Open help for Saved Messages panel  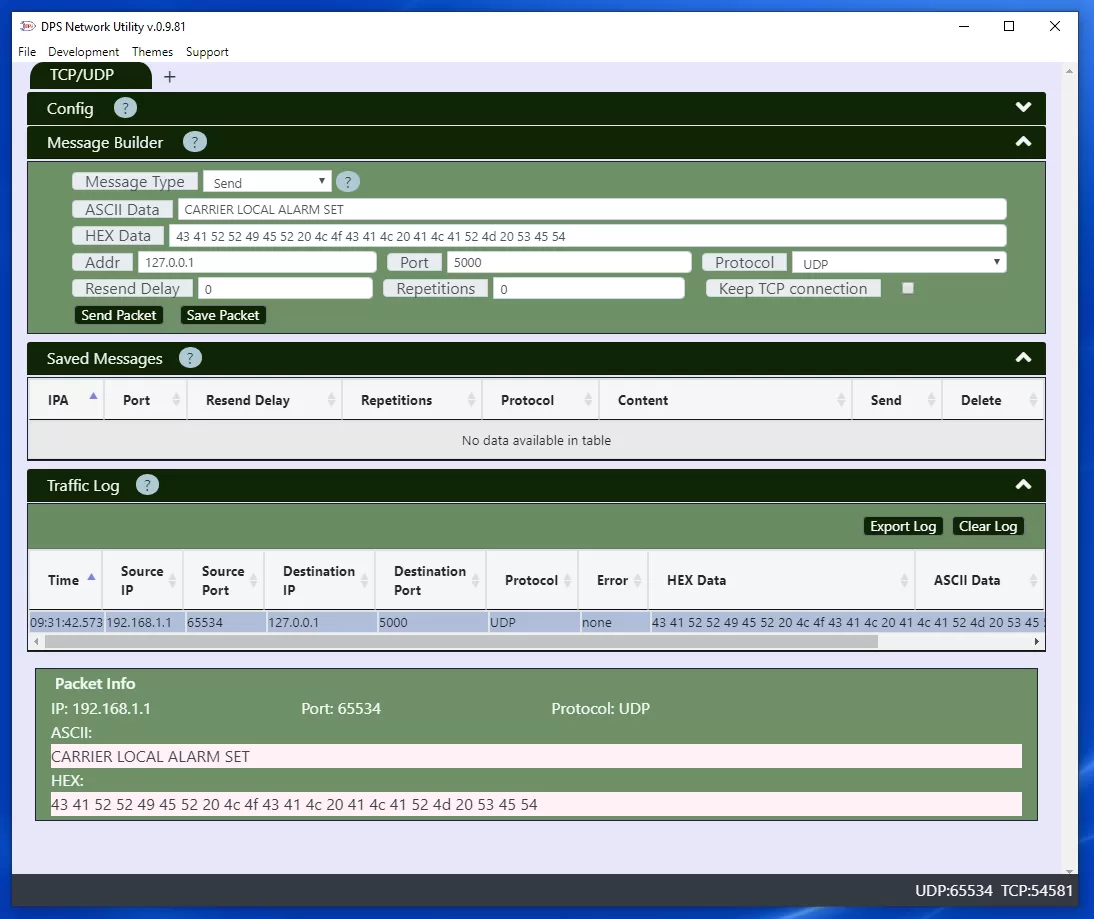(190, 358)
